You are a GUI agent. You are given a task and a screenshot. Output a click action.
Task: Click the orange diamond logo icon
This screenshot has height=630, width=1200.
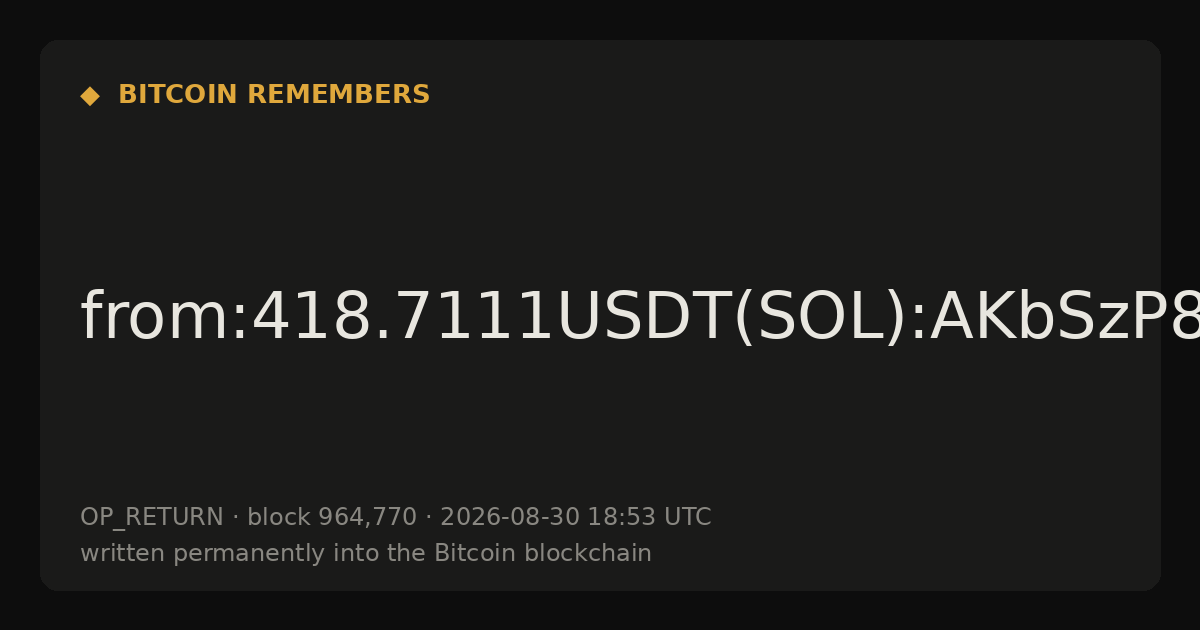coord(89,96)
